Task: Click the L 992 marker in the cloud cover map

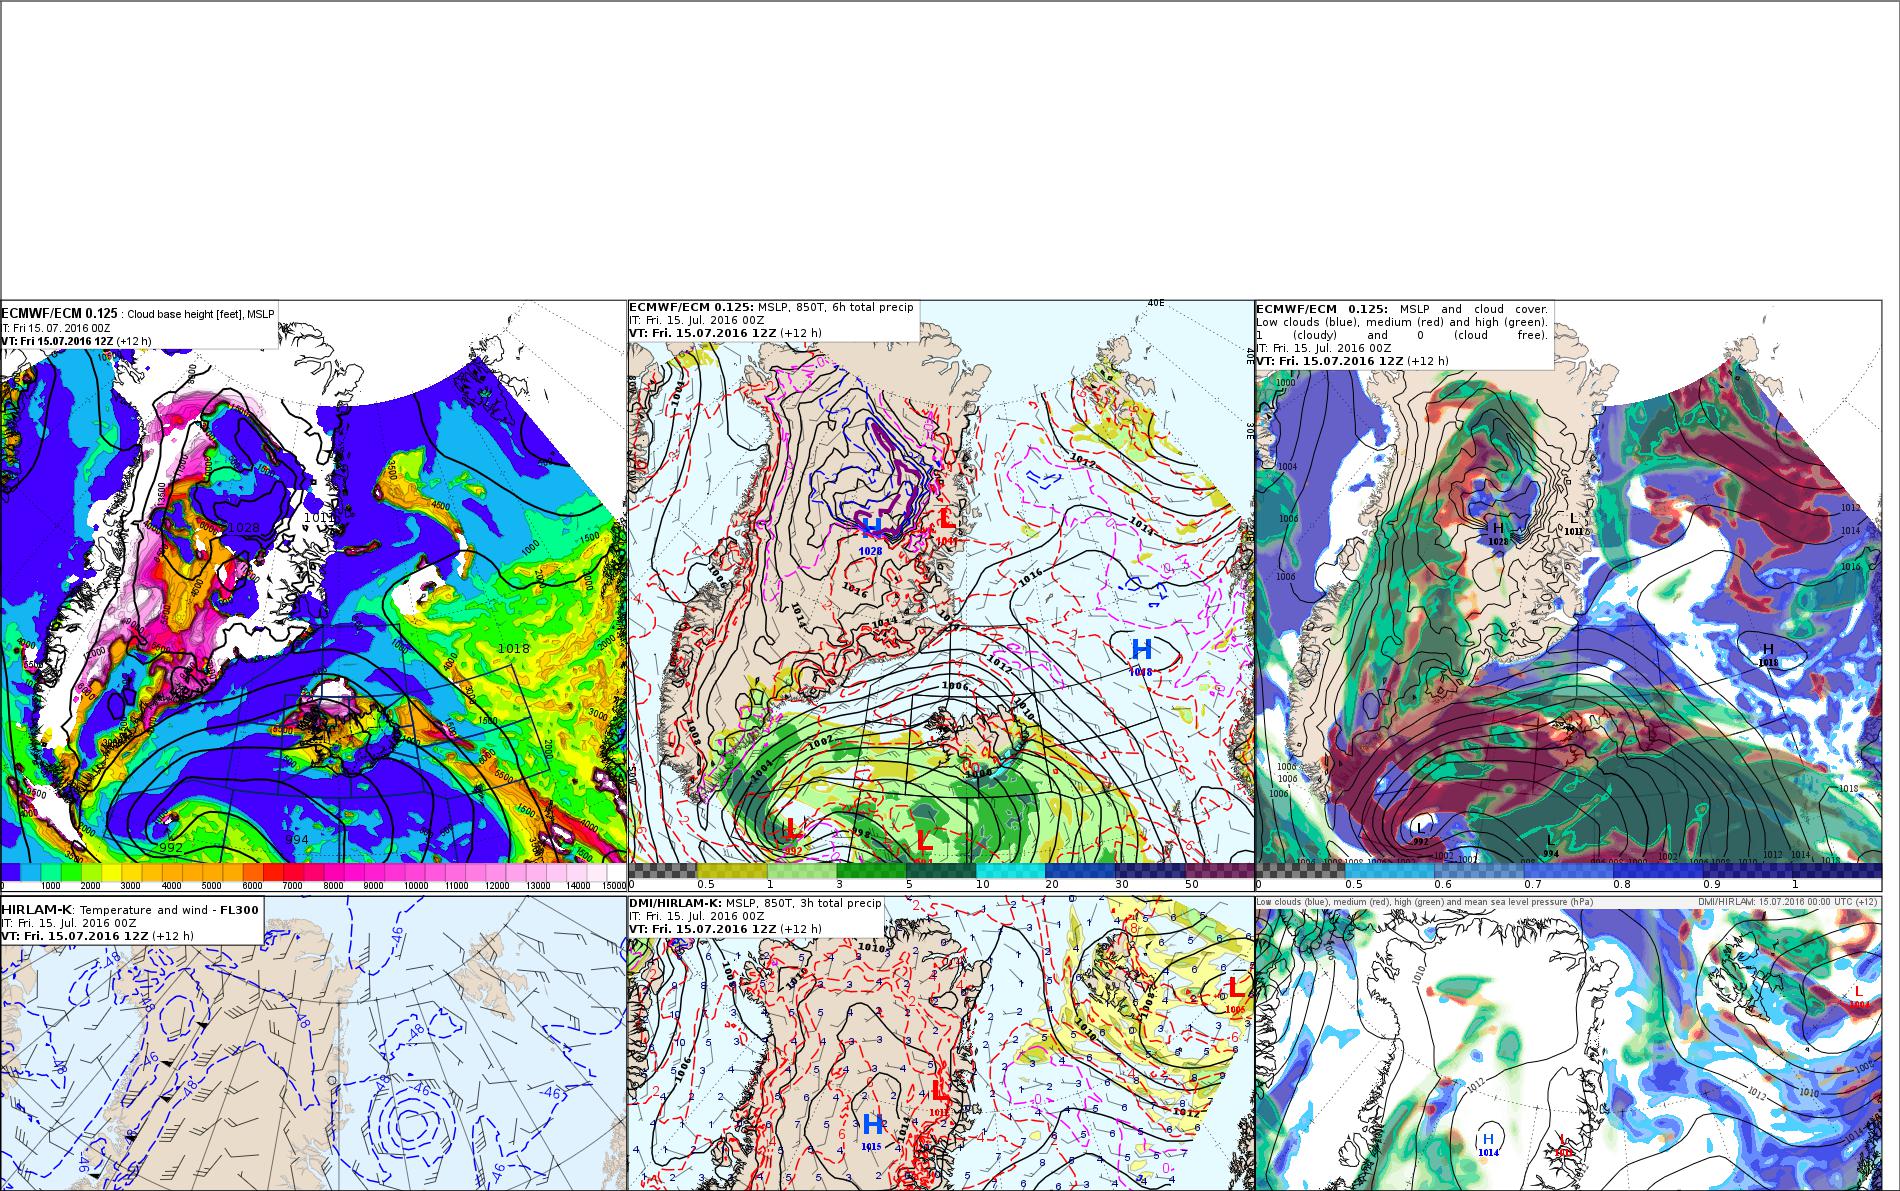Action: pos(1421,834)
